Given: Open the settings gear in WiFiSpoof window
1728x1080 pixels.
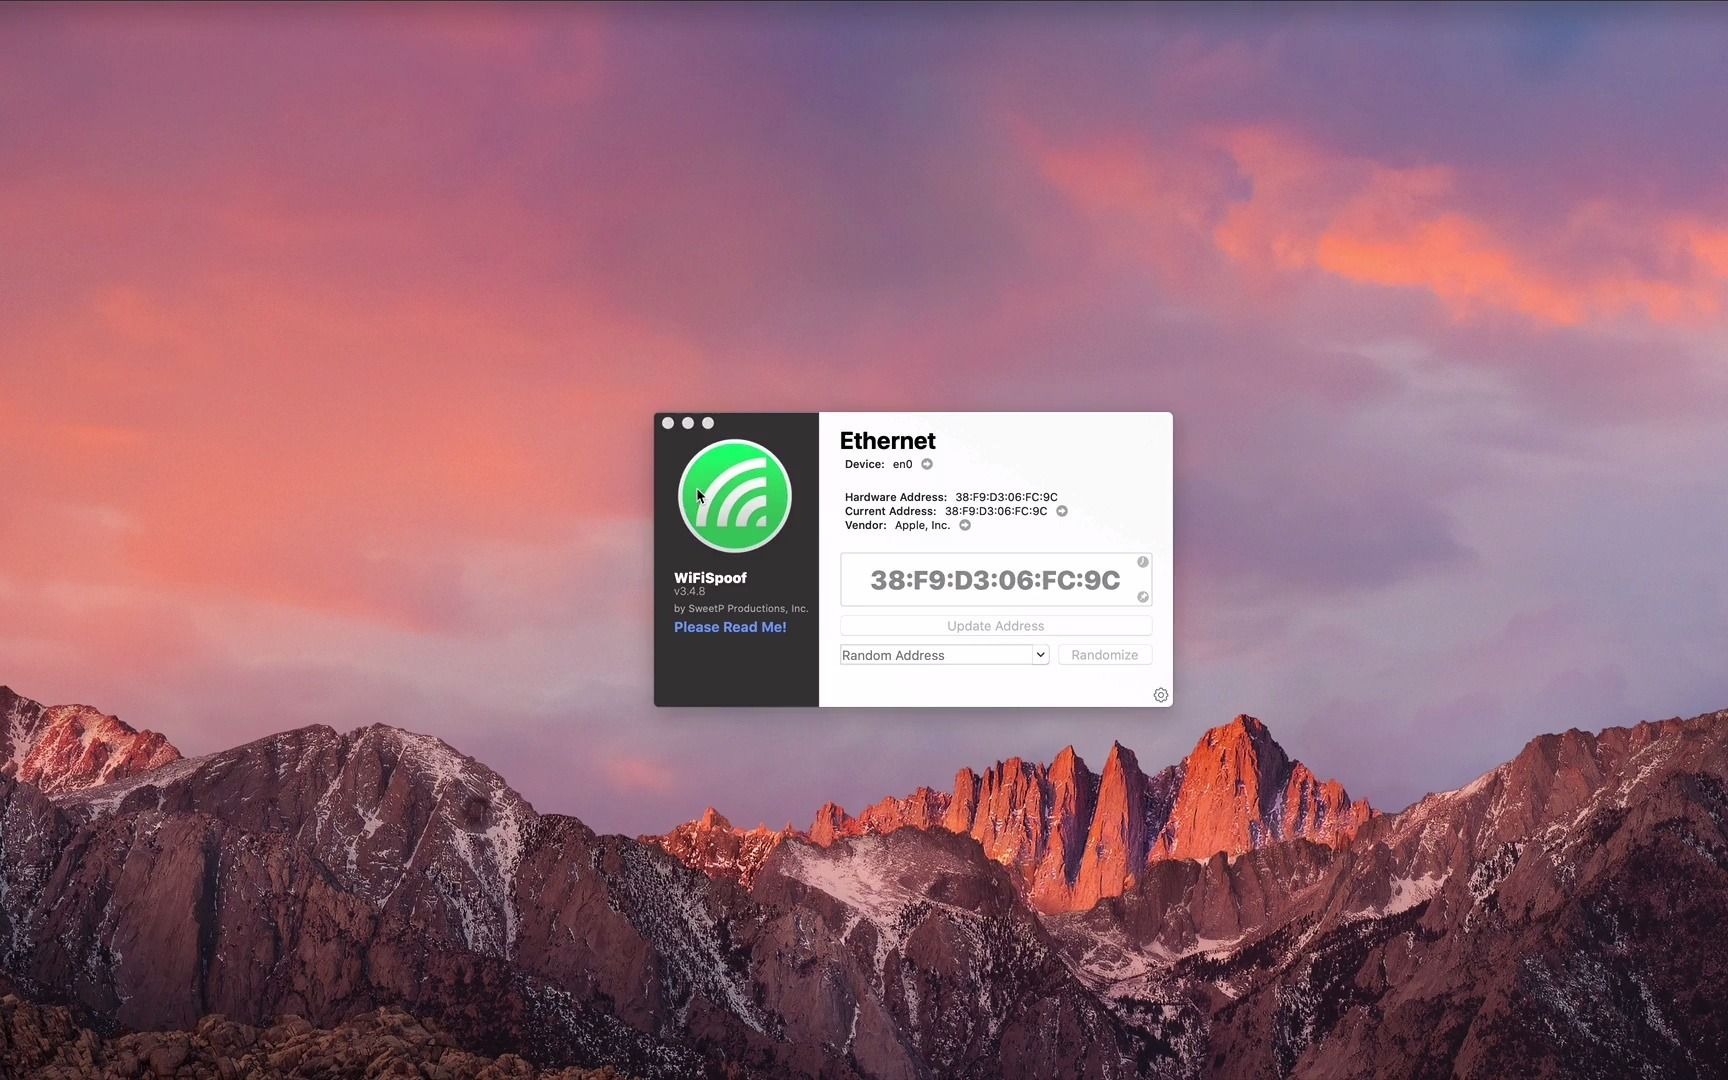Looking at the screenshot, I should point(1161,695).
